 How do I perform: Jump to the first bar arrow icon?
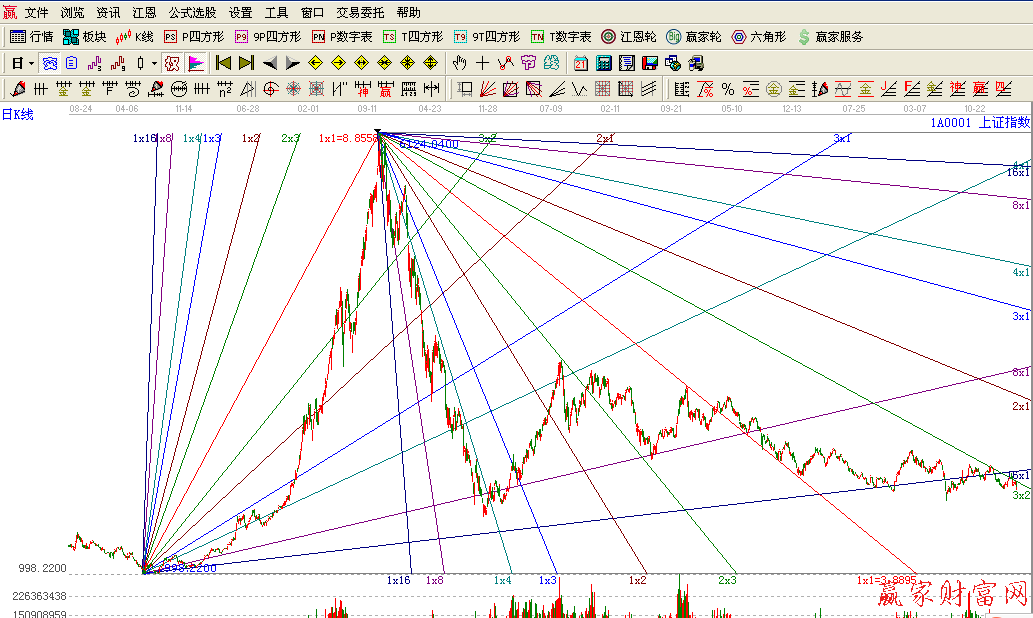tap(224, 63)
